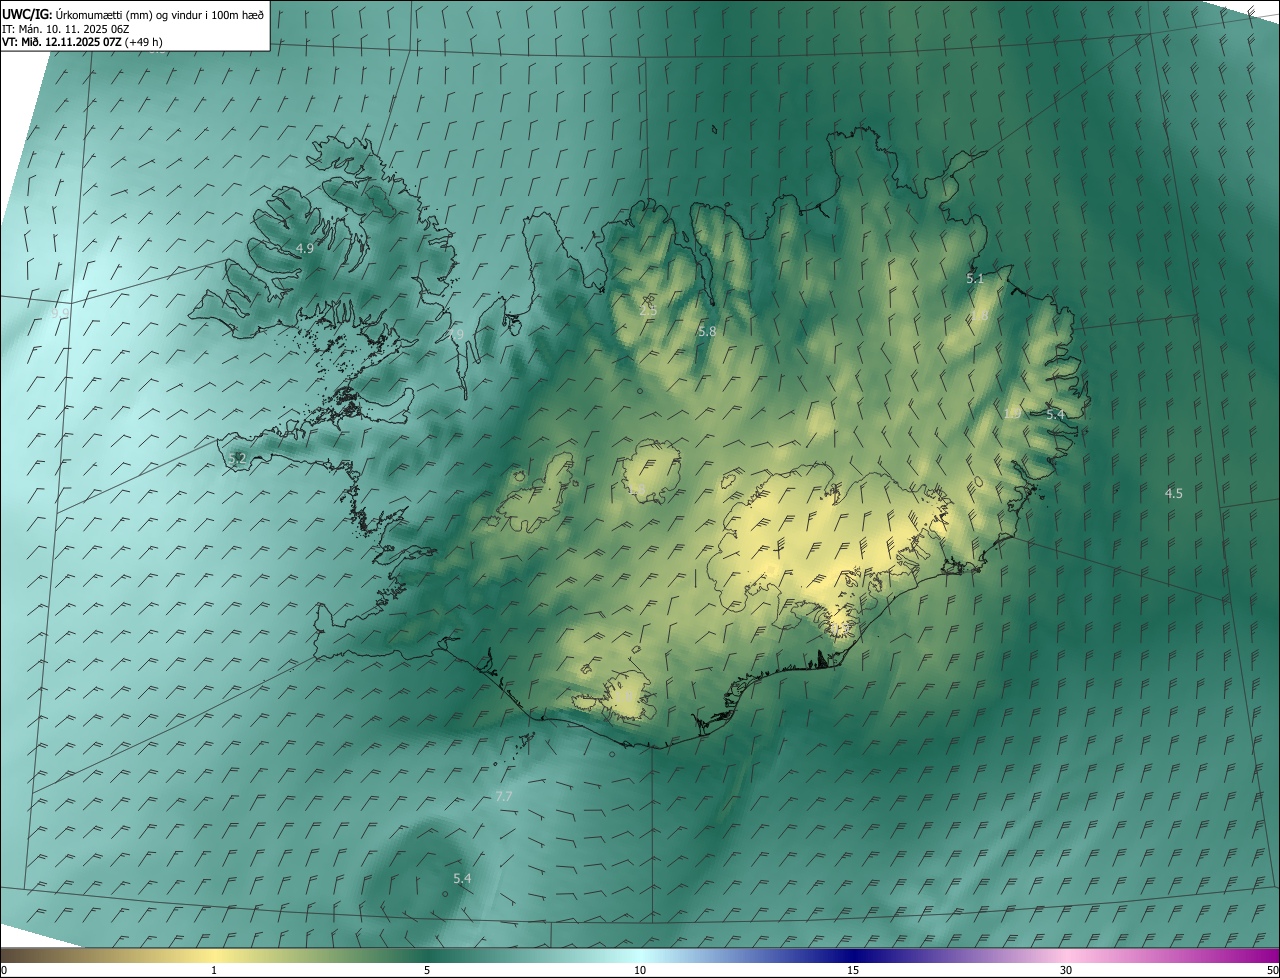
Task: Click the "5.1" value in northeast Iceland
Action: click(975, 279)
